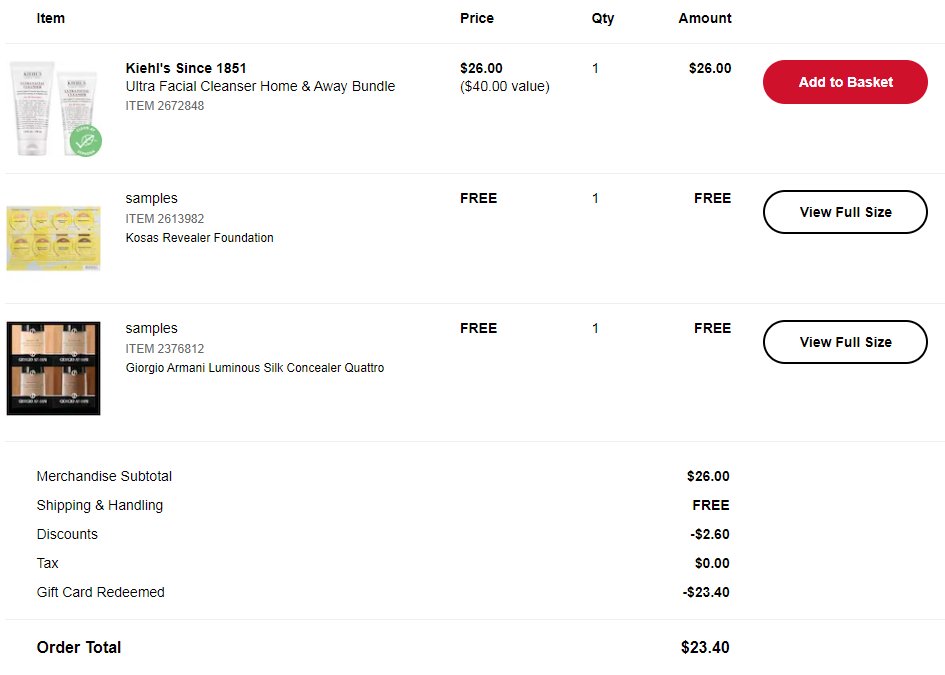Select the ITEM 2672848 number text

[x=165, y=105]
